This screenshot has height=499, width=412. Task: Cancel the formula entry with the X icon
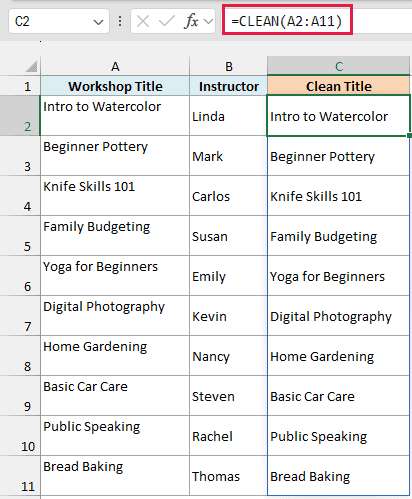pyautogui.click(x=143, y=21)
